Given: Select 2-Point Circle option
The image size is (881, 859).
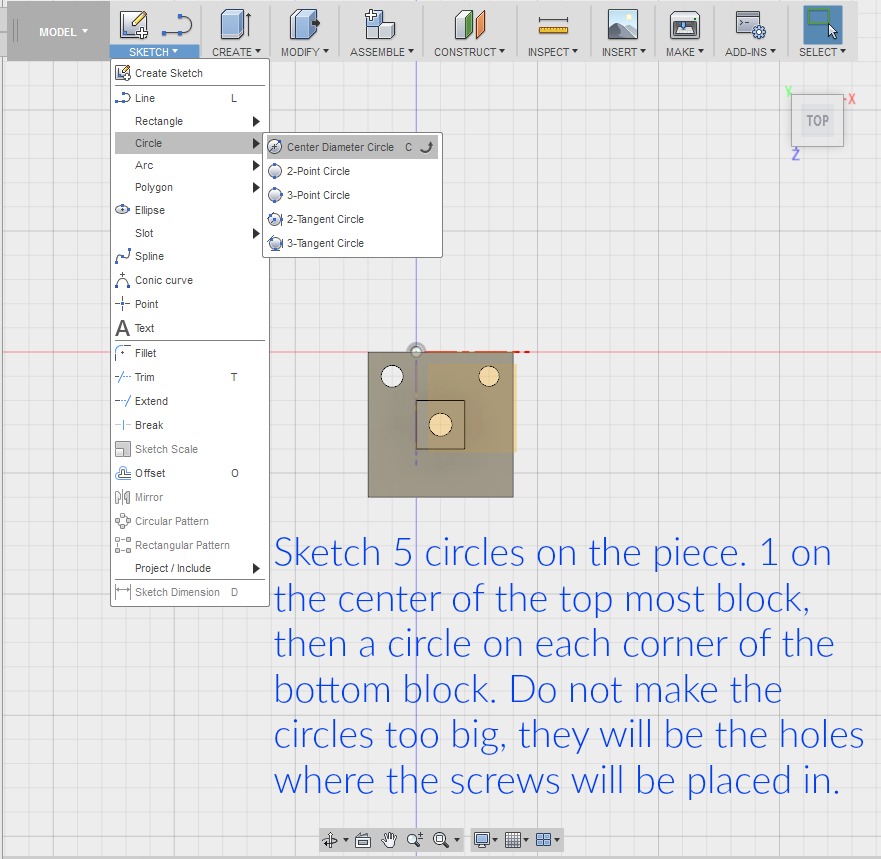Looking at the screenshot, I should coord(318,171).
